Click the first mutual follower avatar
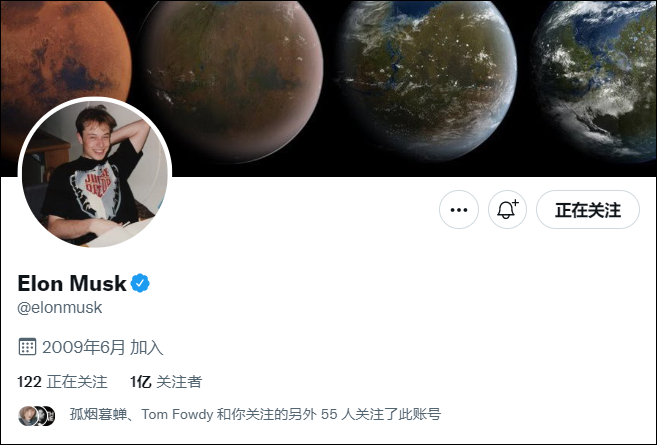This screenshot has width=657, height=445. click(27, 415)
